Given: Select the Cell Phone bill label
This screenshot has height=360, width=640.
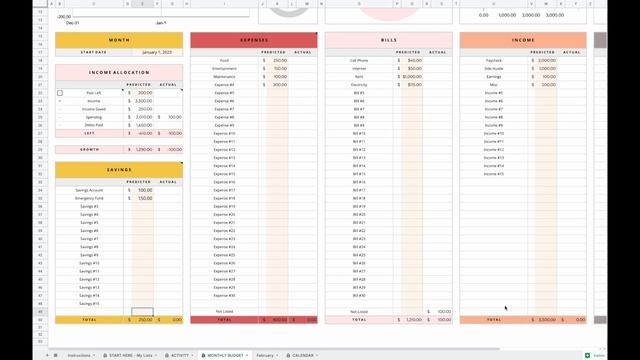Looking at the screenshot, I should (359, 60).
